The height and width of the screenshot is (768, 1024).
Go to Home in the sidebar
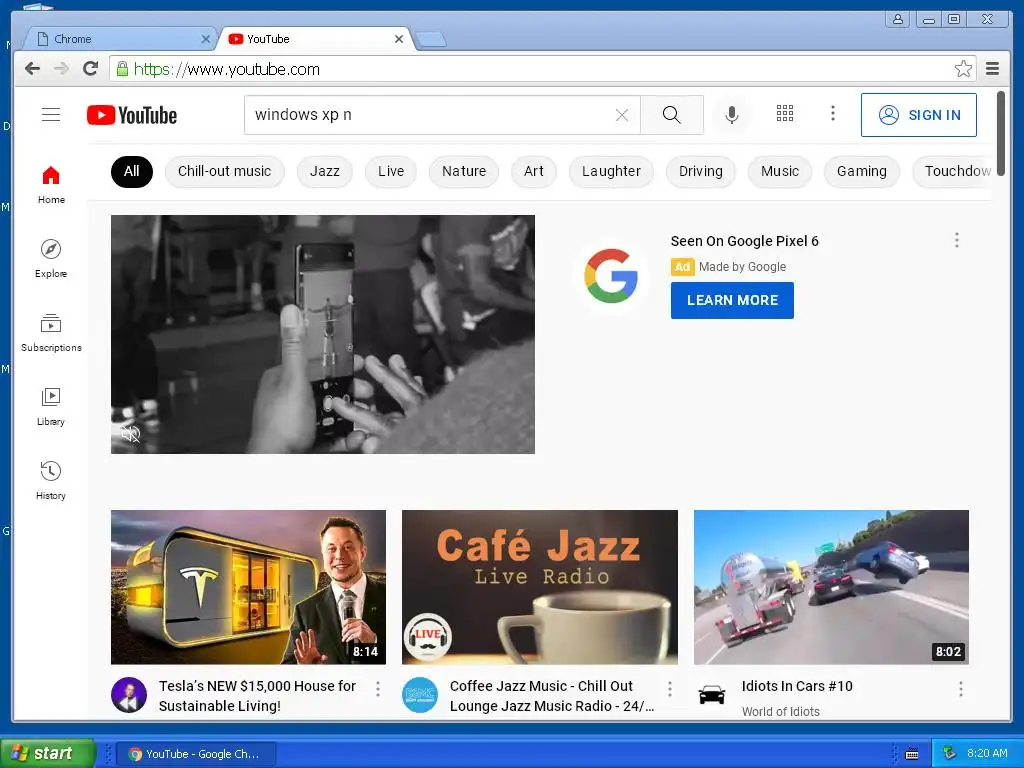point(51,185)
